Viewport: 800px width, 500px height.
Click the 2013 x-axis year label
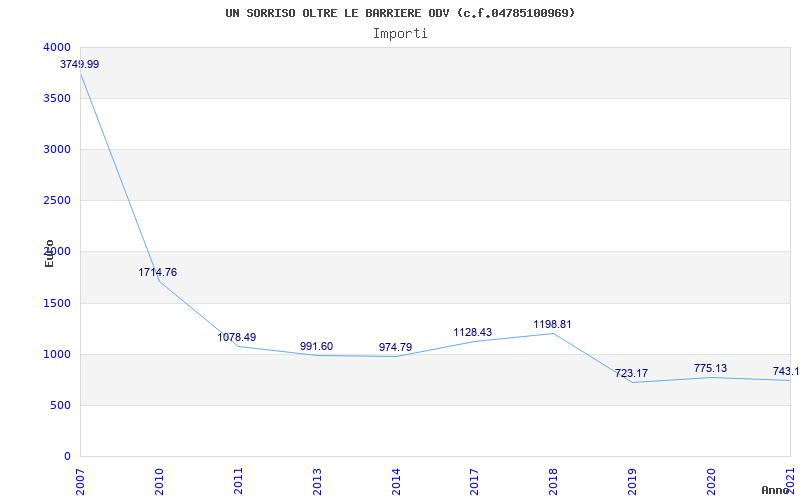tap(317, 482)
